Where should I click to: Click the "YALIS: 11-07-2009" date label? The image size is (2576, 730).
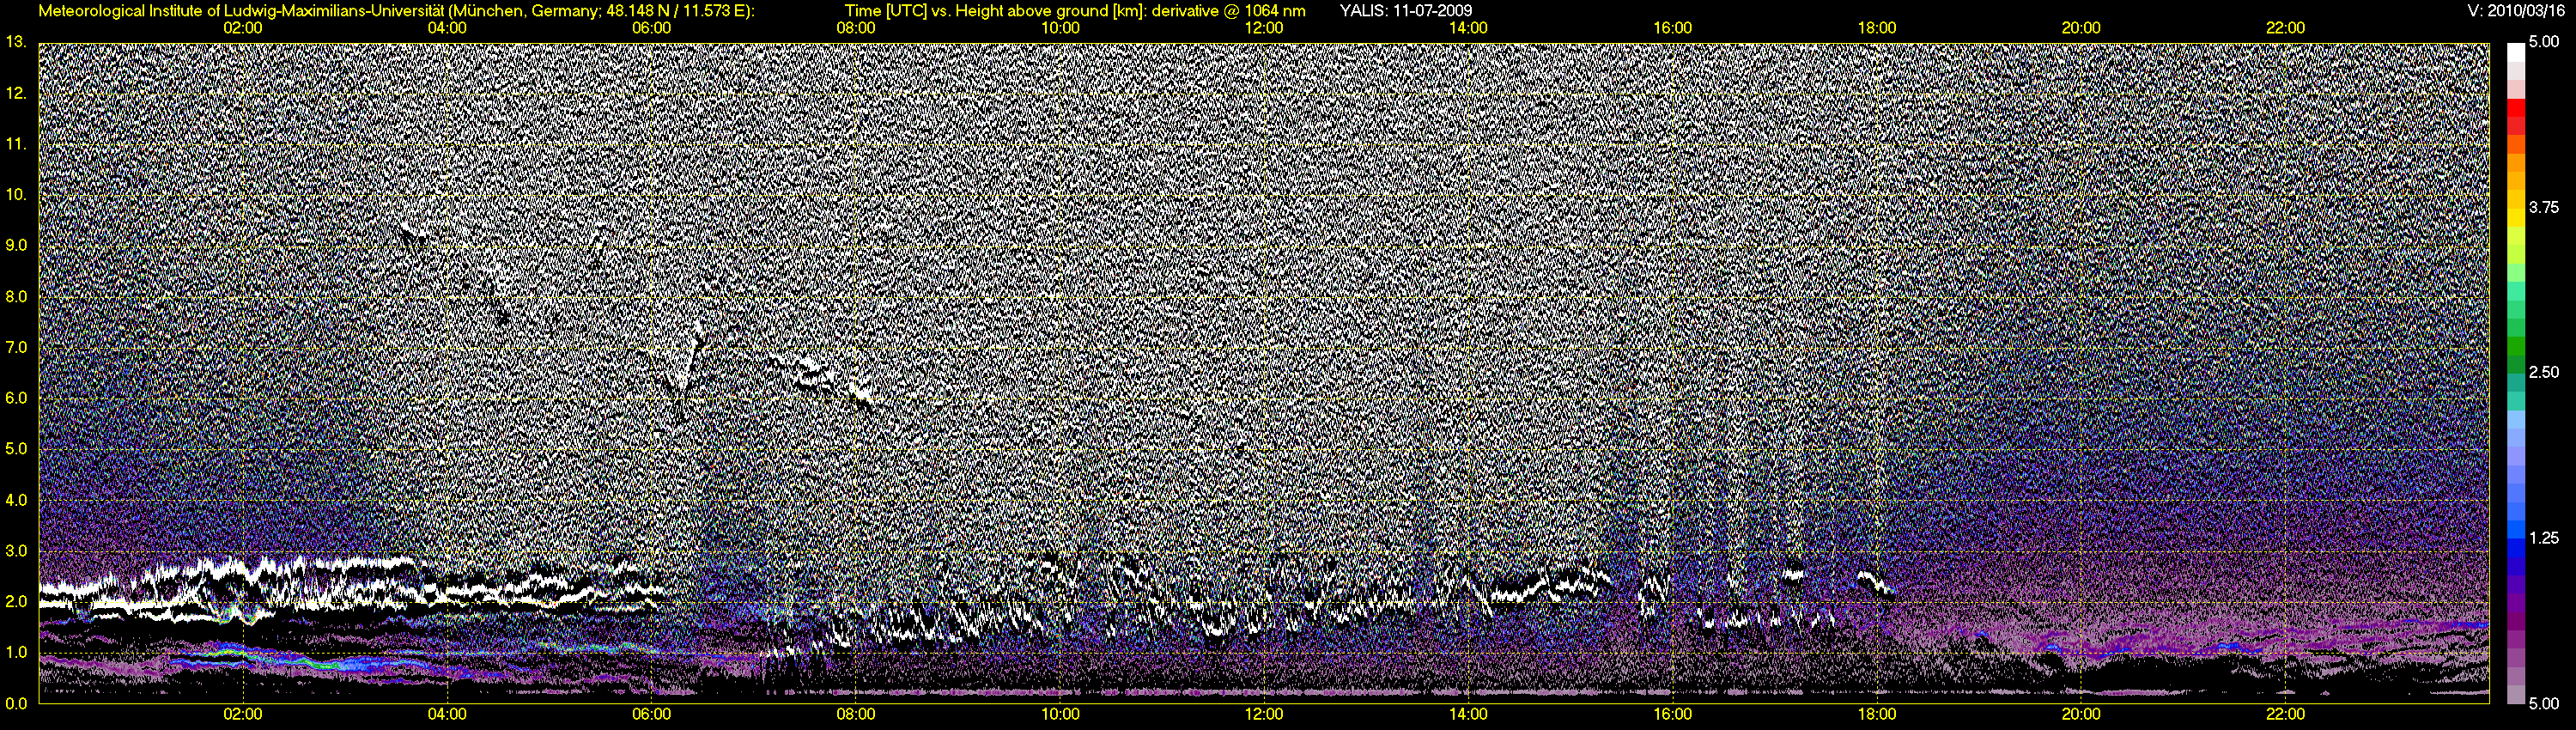(1406, 11)
